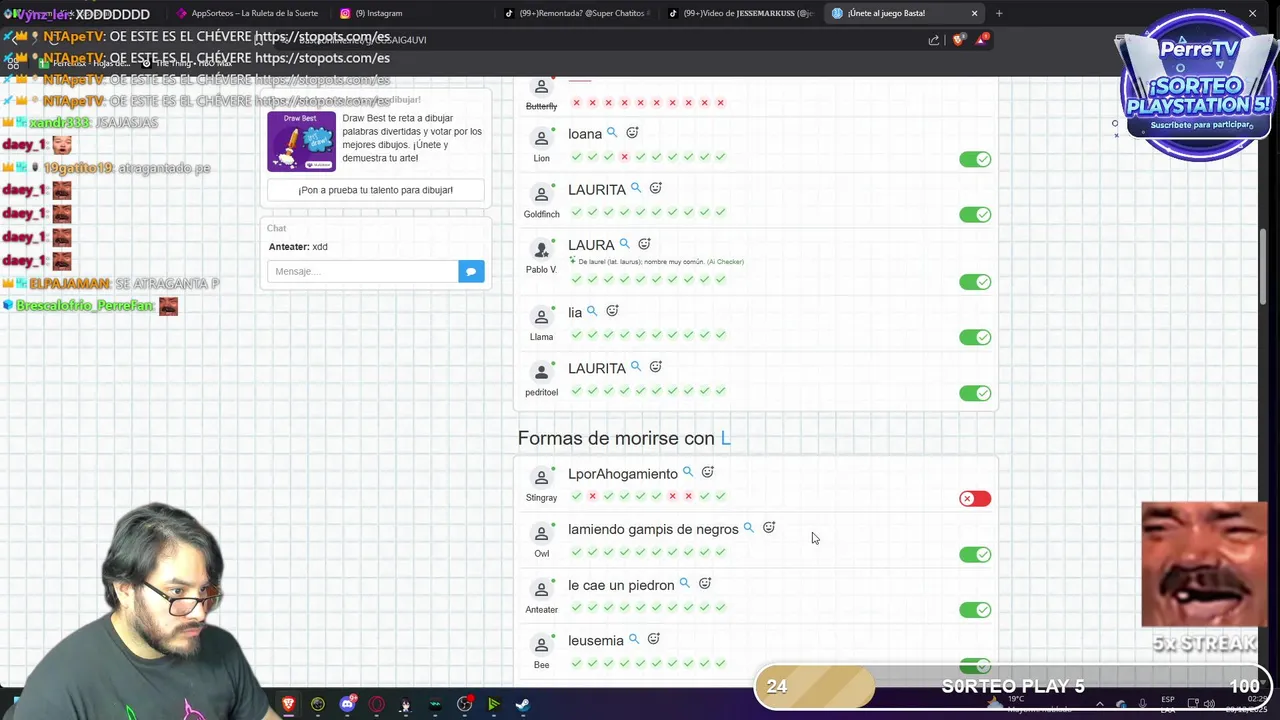
Task: Click the magnifier next to 'leusemia'
Action: (633, 639)
